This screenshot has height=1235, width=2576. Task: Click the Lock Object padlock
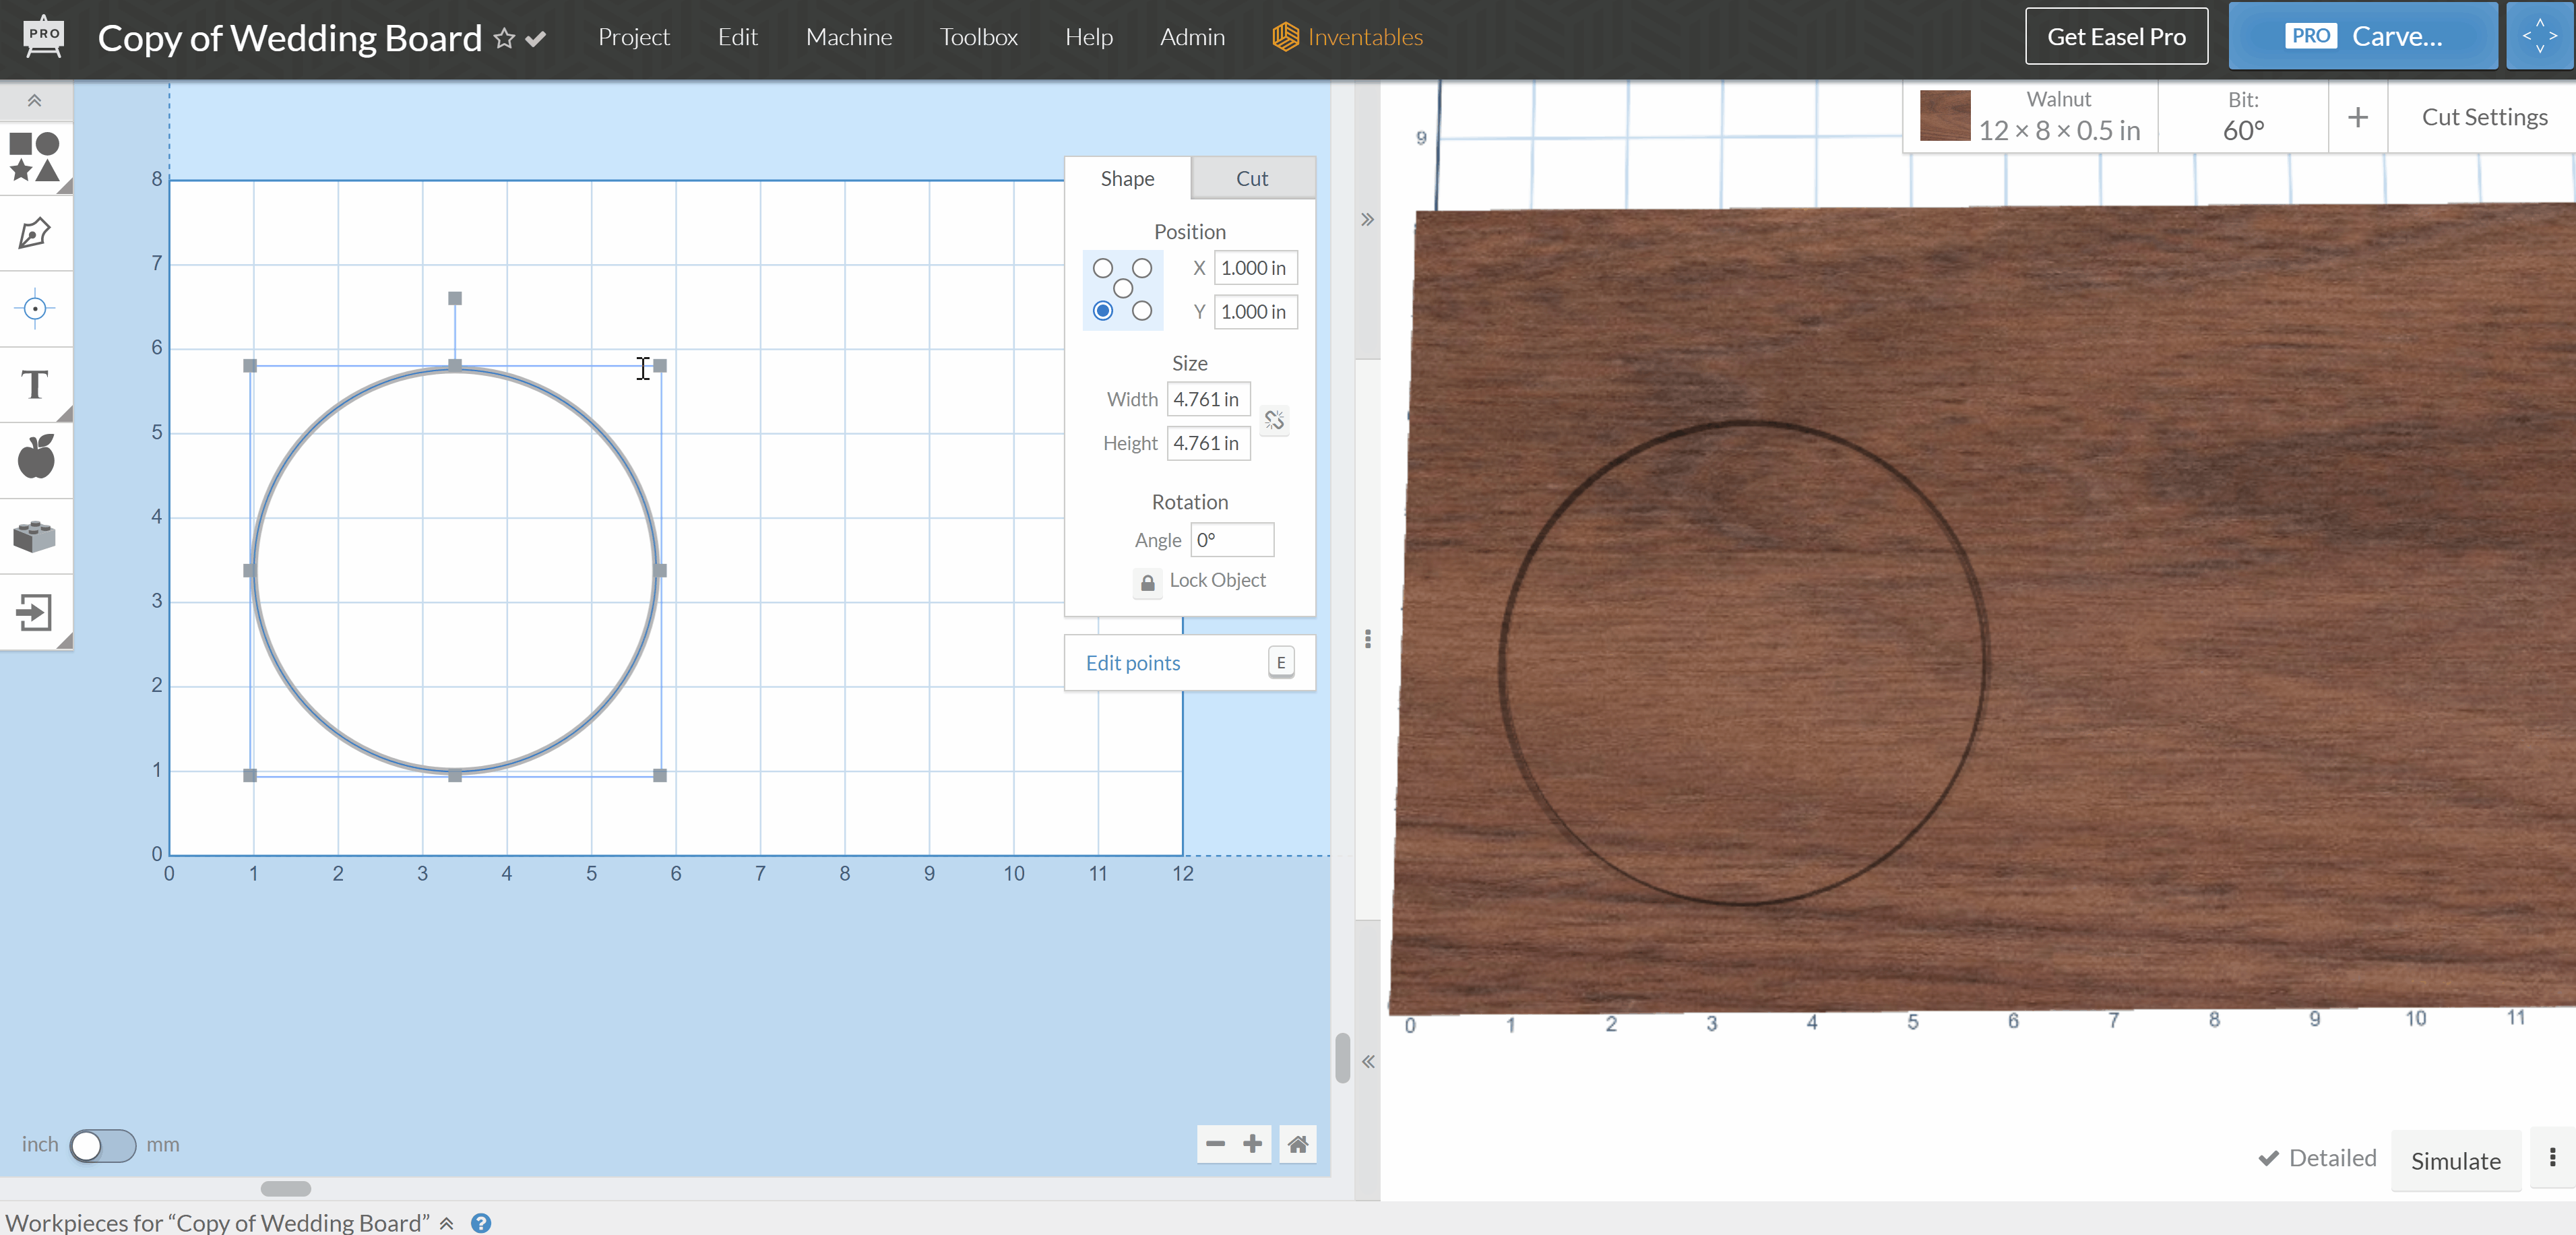(x=1147, y=582)
